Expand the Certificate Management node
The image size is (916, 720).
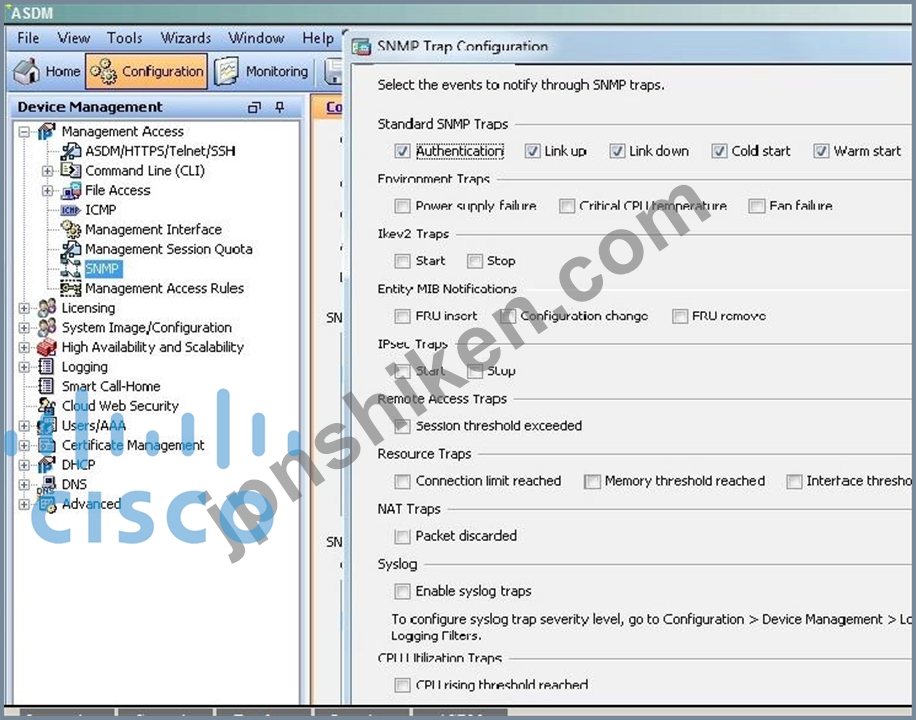coord(24,445)
